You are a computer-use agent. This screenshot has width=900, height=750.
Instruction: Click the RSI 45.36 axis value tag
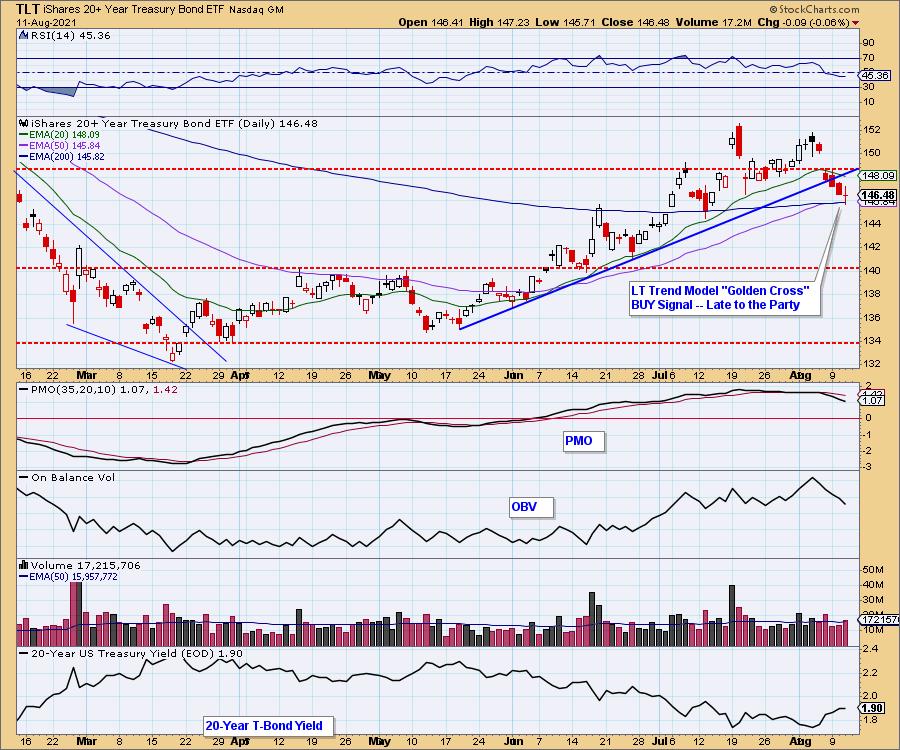point(876,75)
